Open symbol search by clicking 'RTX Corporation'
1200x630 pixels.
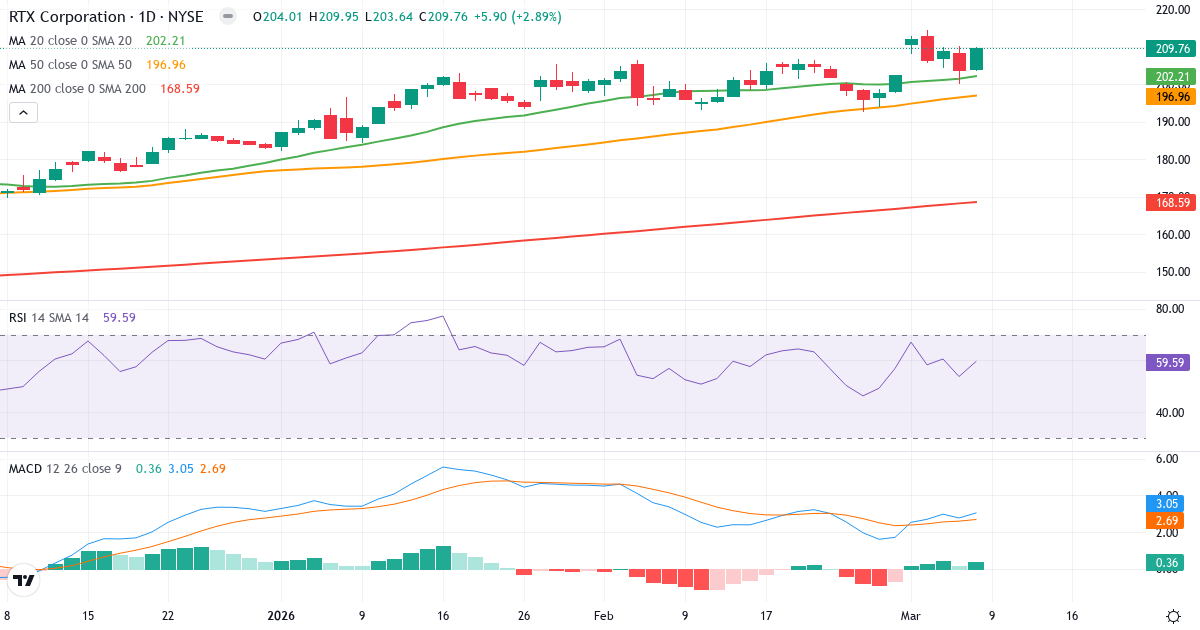(x=69, y=16)
